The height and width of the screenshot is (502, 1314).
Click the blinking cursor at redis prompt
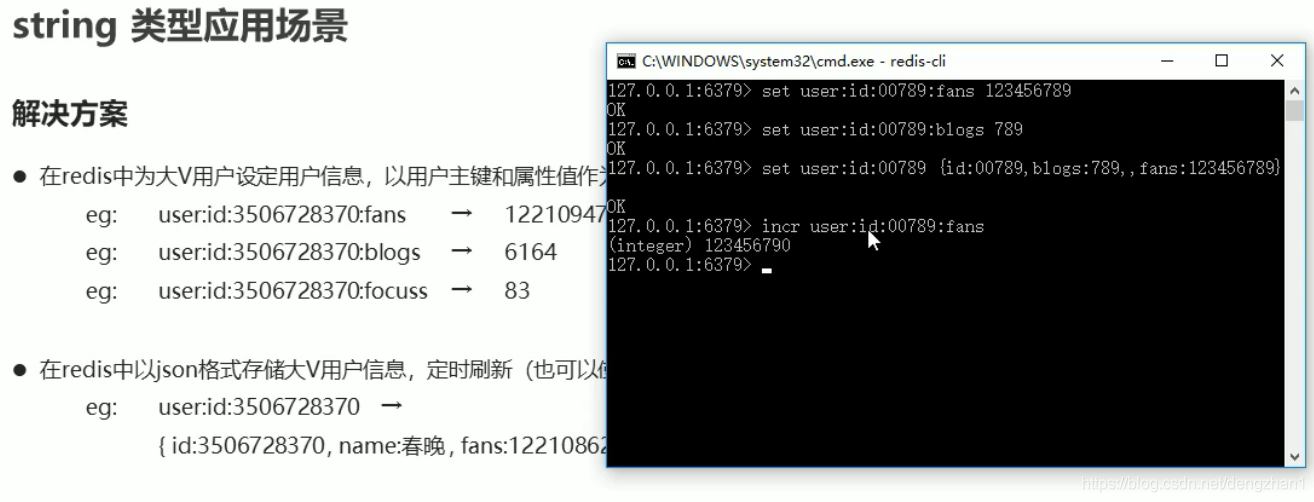click(767, 269)
